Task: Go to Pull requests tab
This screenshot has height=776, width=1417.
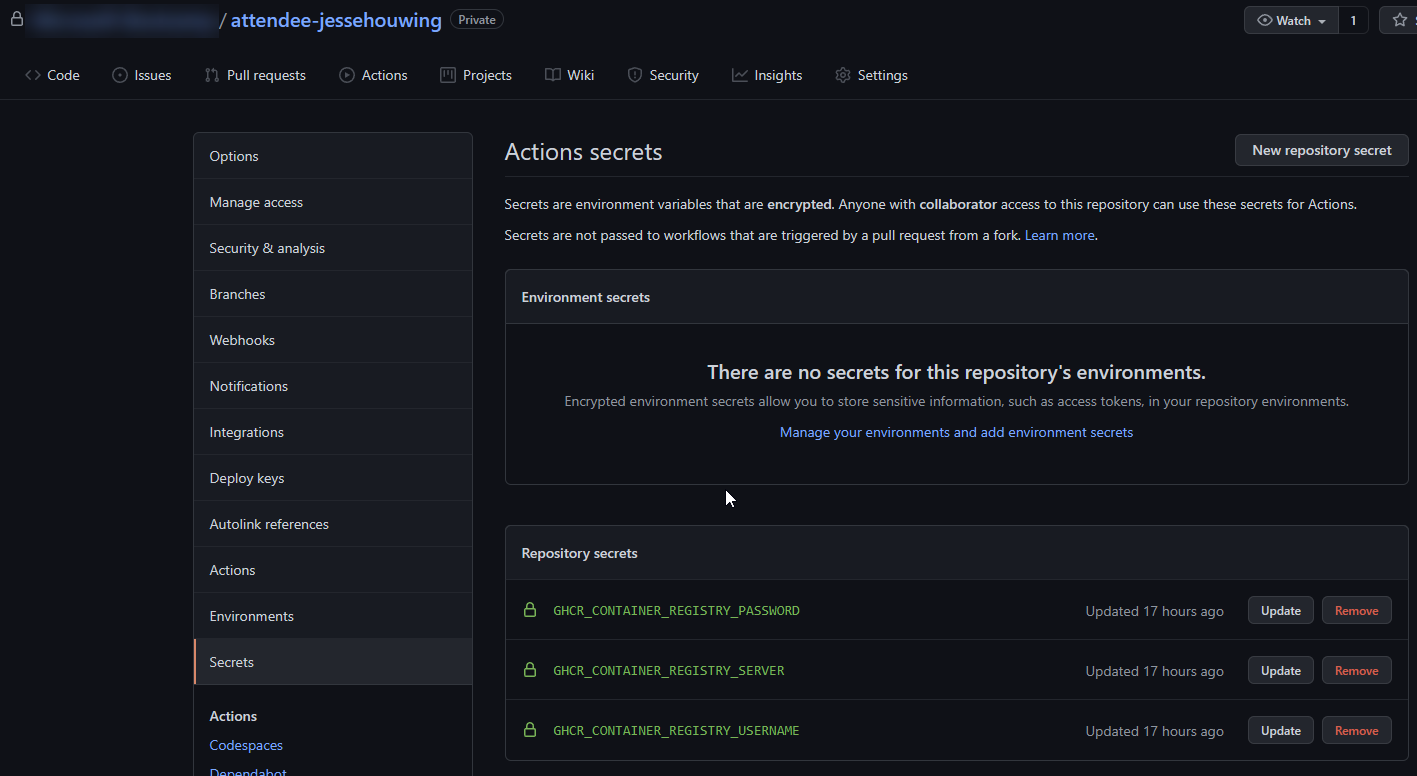Action: (x=255, y=75)
